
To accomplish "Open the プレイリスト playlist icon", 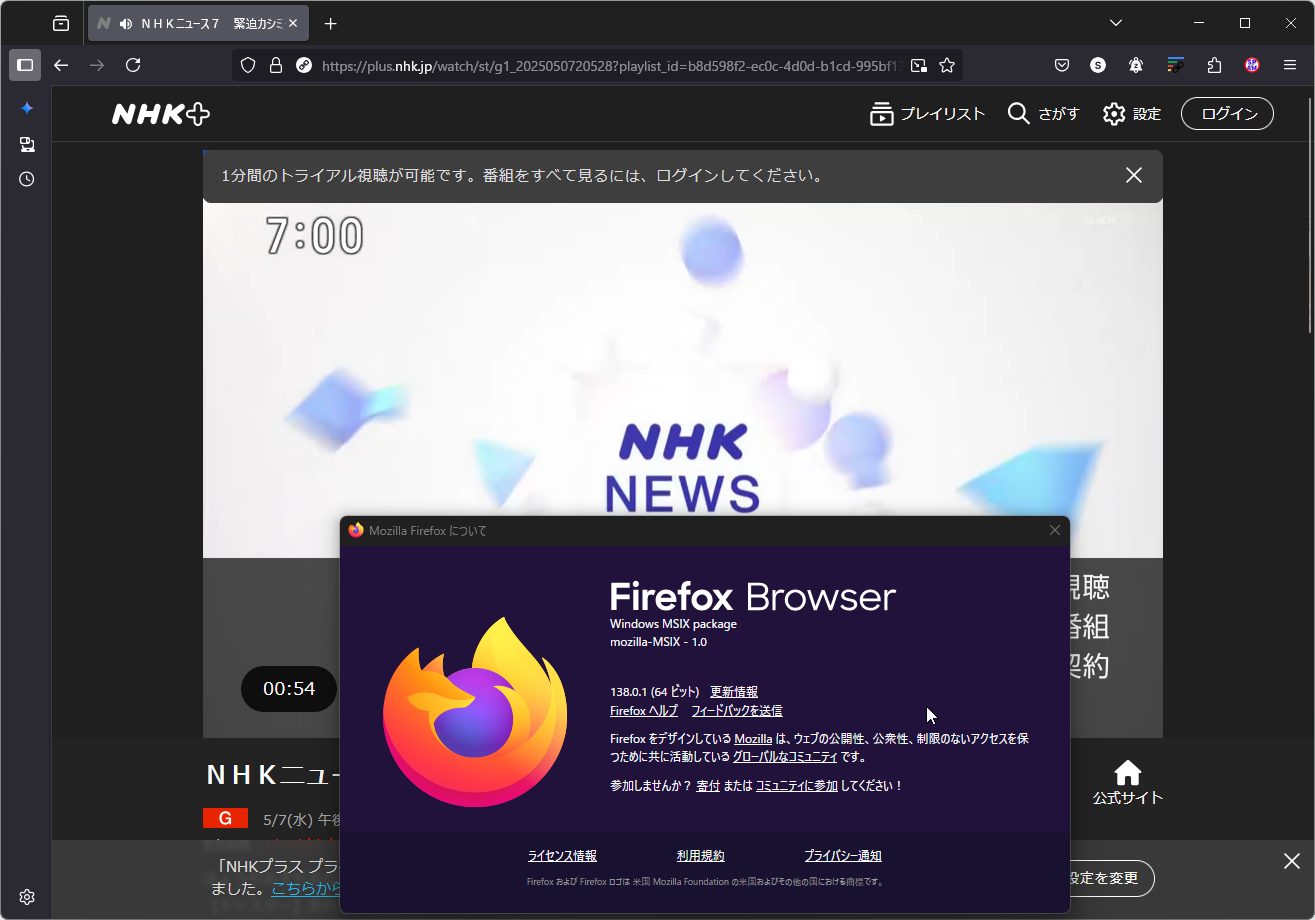I will [881, 113].
